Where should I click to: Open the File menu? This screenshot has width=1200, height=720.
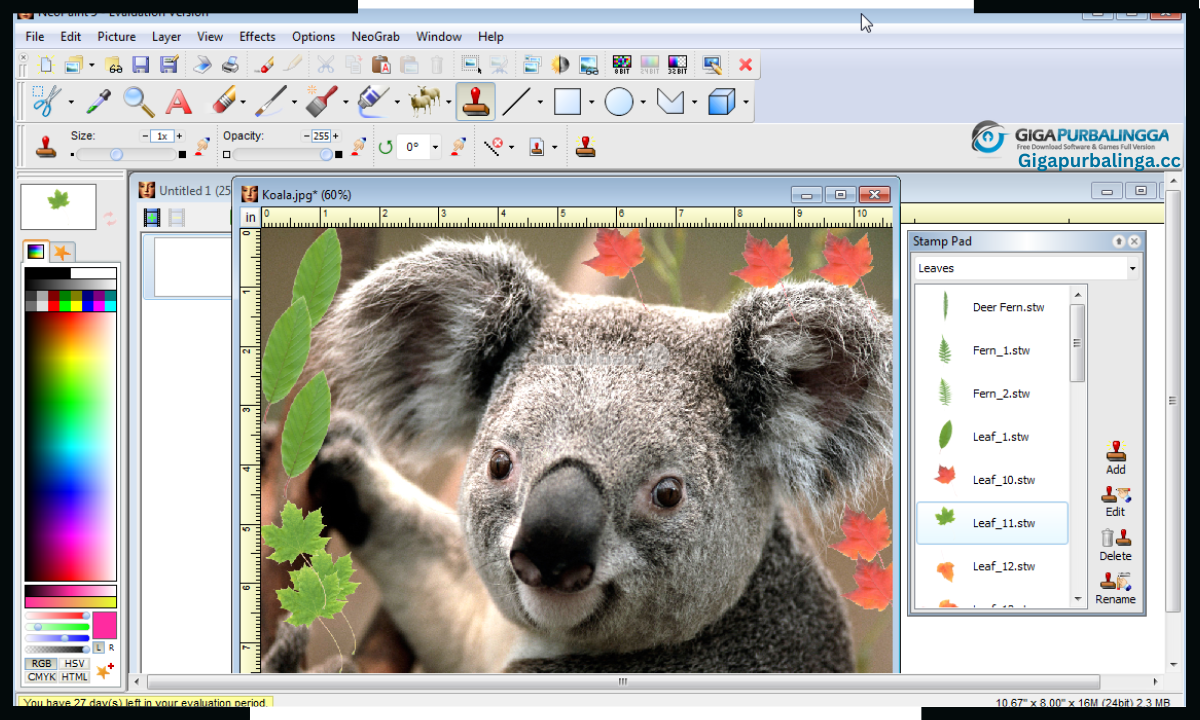click(x=35, y=36)
